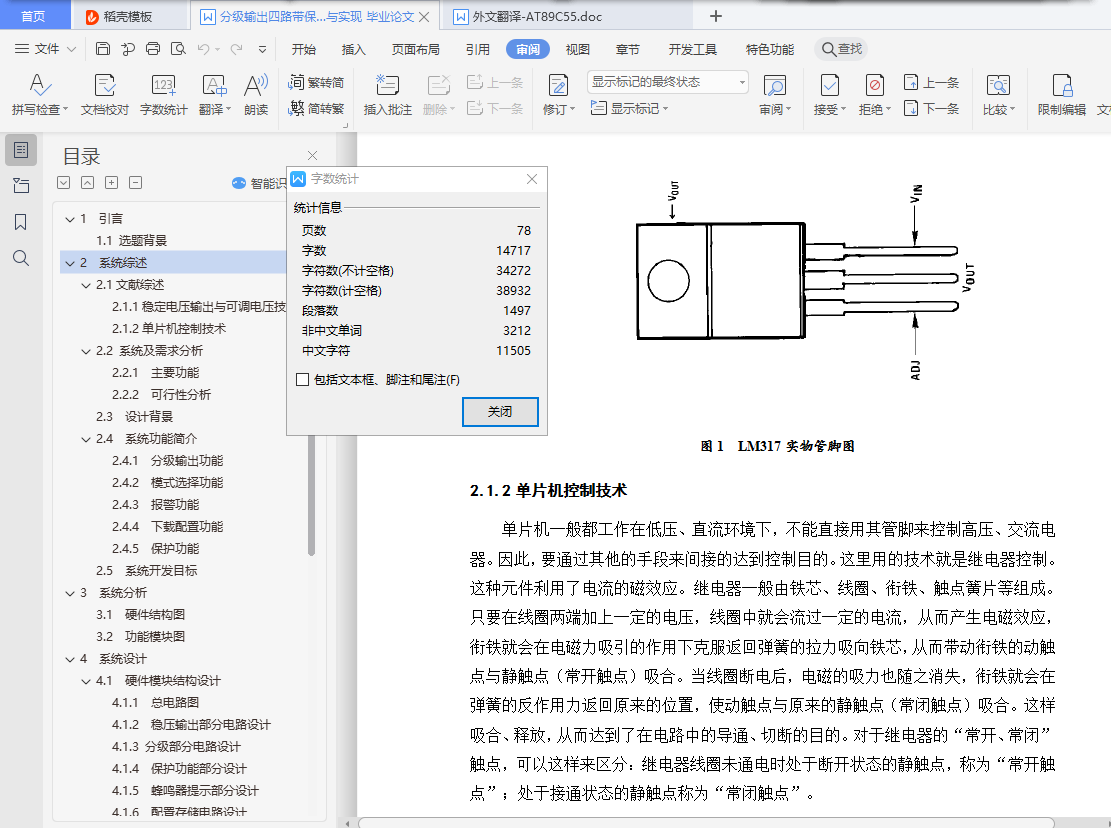Screen dimensions: 1111x828
Task: Click expand-all plus button in outline panel
Action: [x=111, y=183]
